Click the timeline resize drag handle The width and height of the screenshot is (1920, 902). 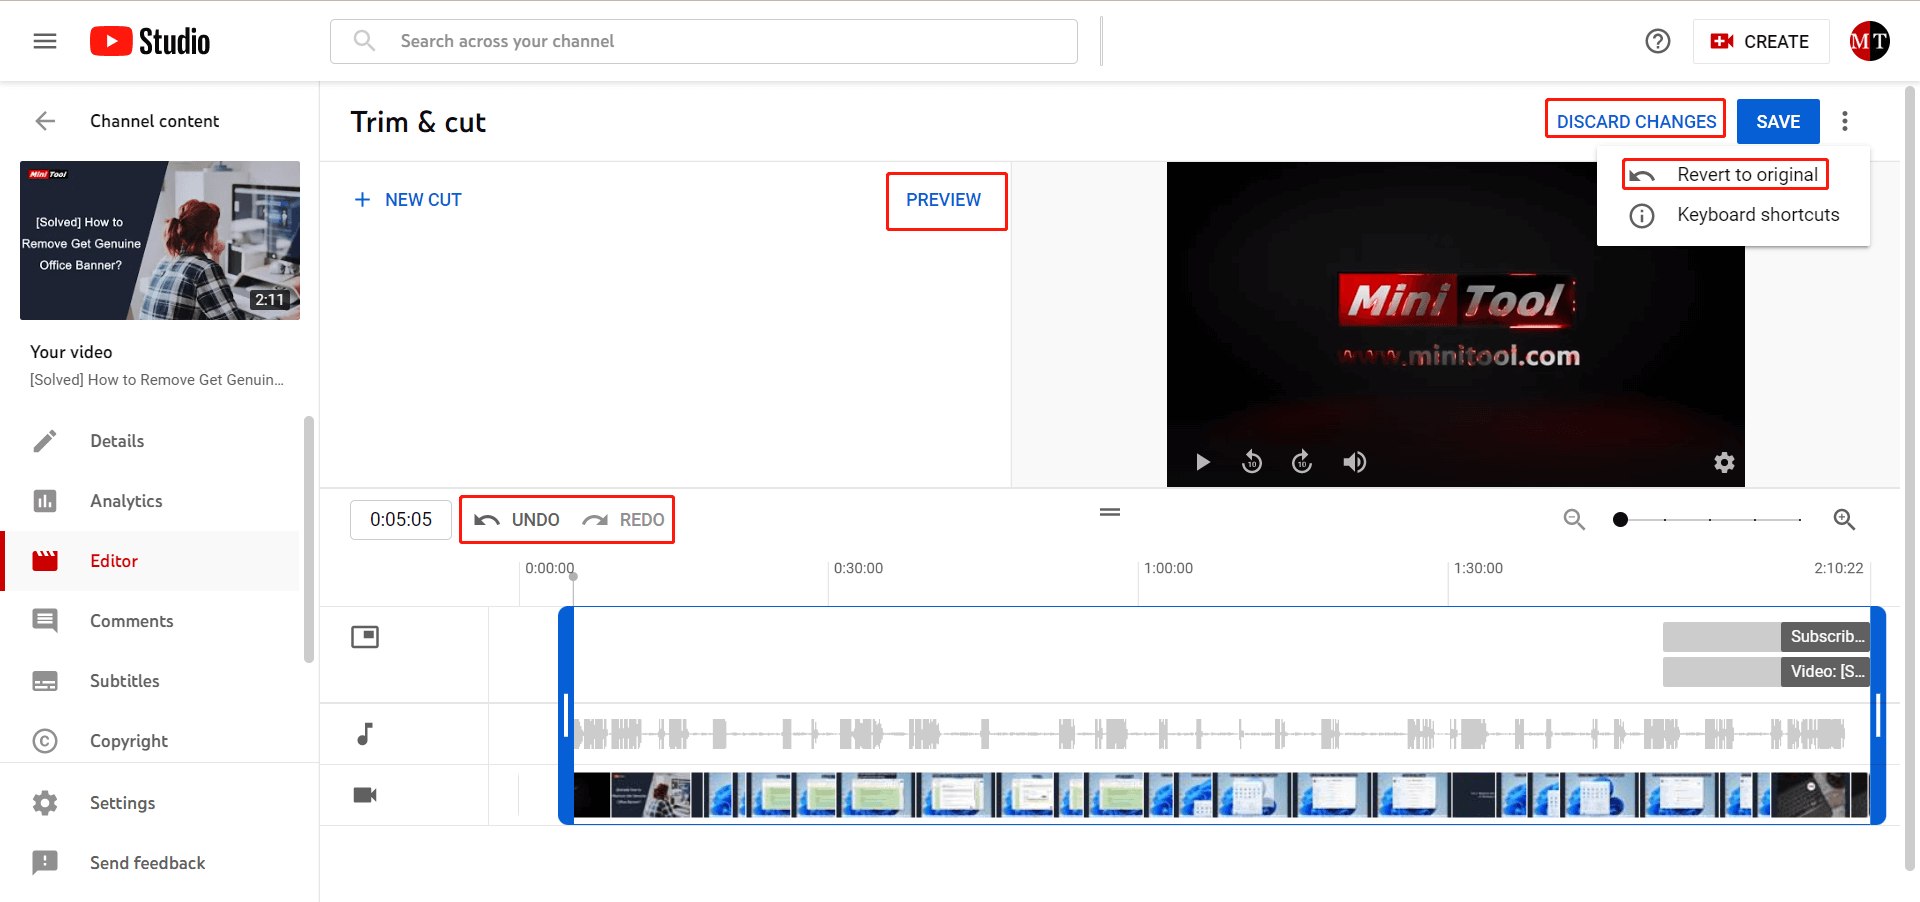coord(1110,512)
